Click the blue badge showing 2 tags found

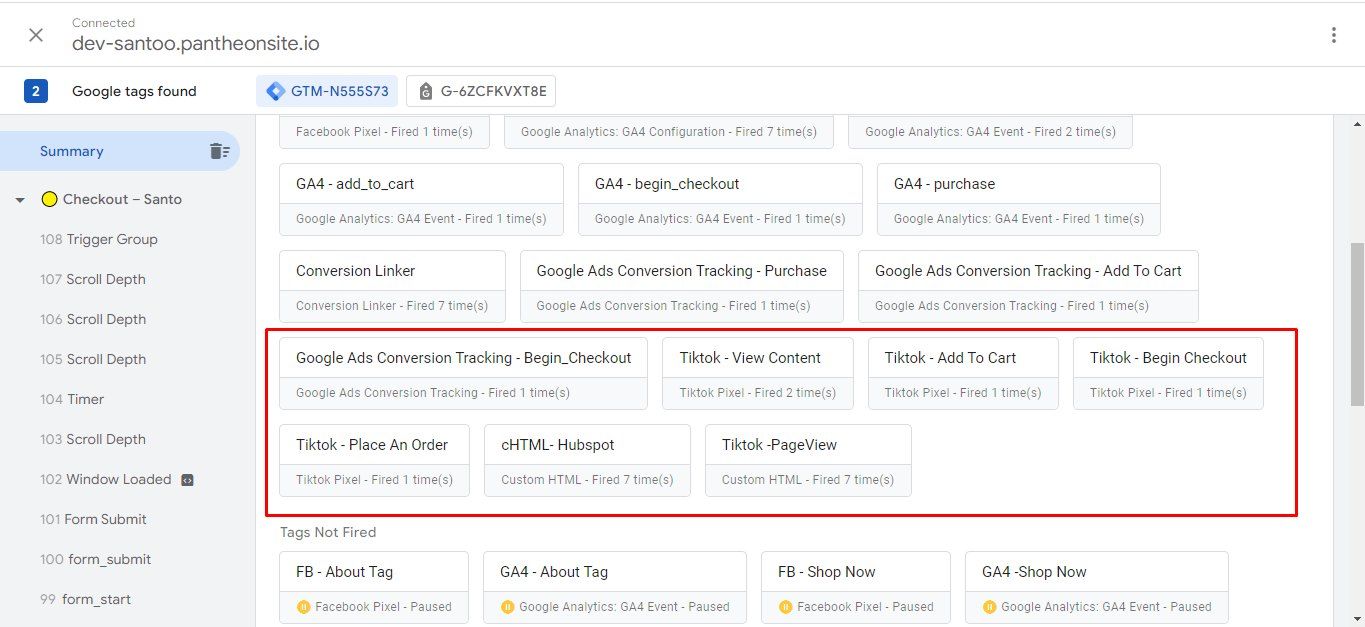point(36,91)
